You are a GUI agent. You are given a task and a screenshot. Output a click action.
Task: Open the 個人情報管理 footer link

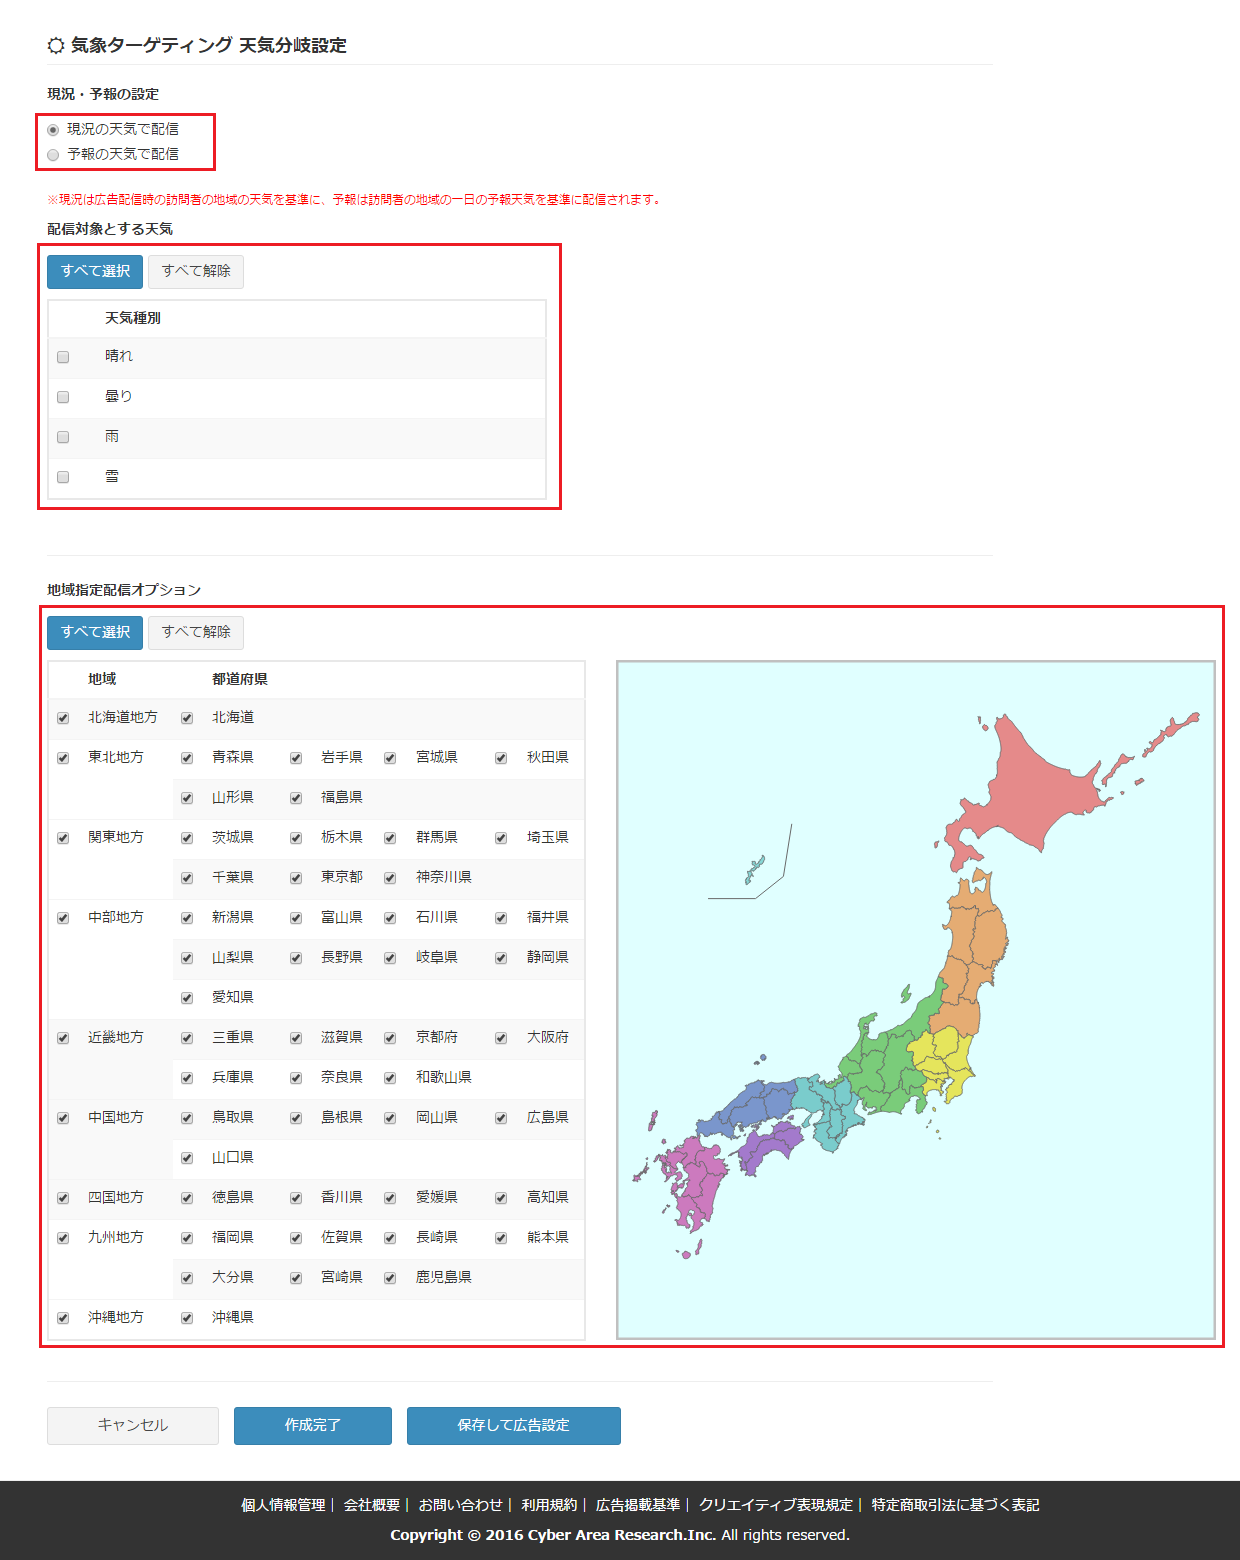pyautogui.click(x=283, y=1505)
